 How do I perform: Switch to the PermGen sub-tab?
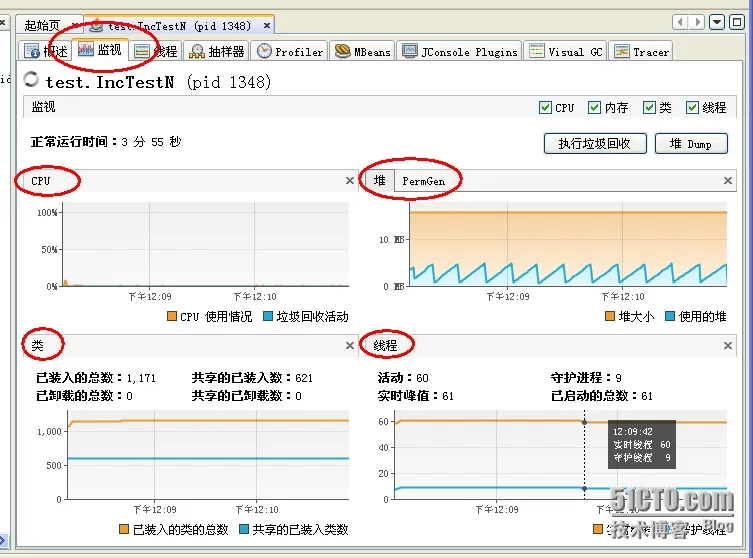coord(424,181)
